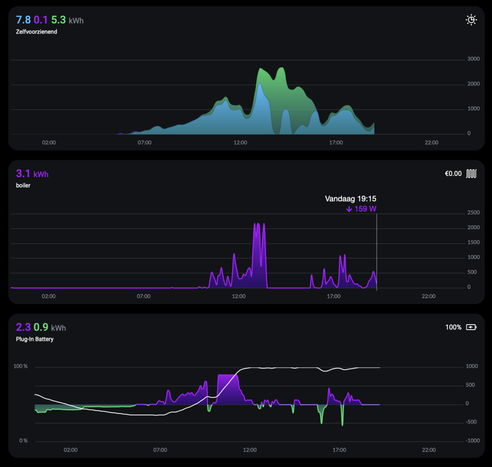This screenshot has width=492, height=467.
Task: Click the 100% battery charge label
Action: 453,327
